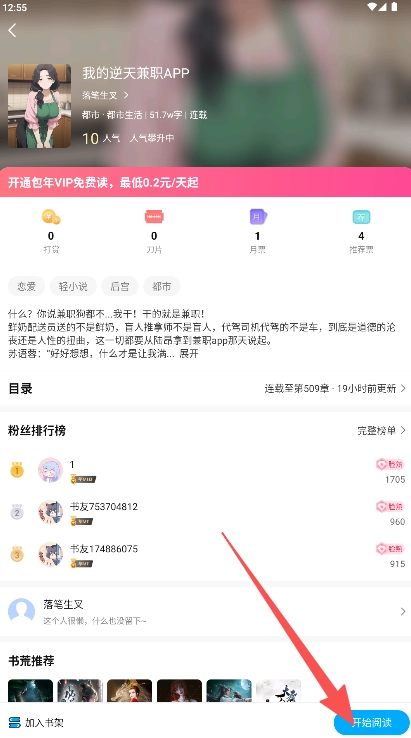Select the 恋爱 tag
The height and width of the screenshot is (738, 411).
(26, 286)
